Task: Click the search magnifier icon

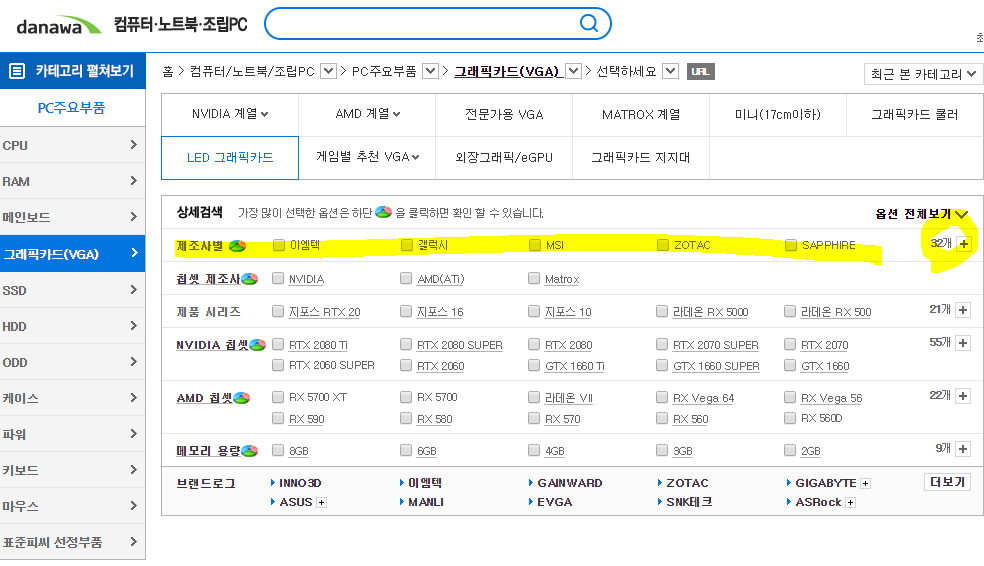Action: pyautogui.click(x=589, y=23)
